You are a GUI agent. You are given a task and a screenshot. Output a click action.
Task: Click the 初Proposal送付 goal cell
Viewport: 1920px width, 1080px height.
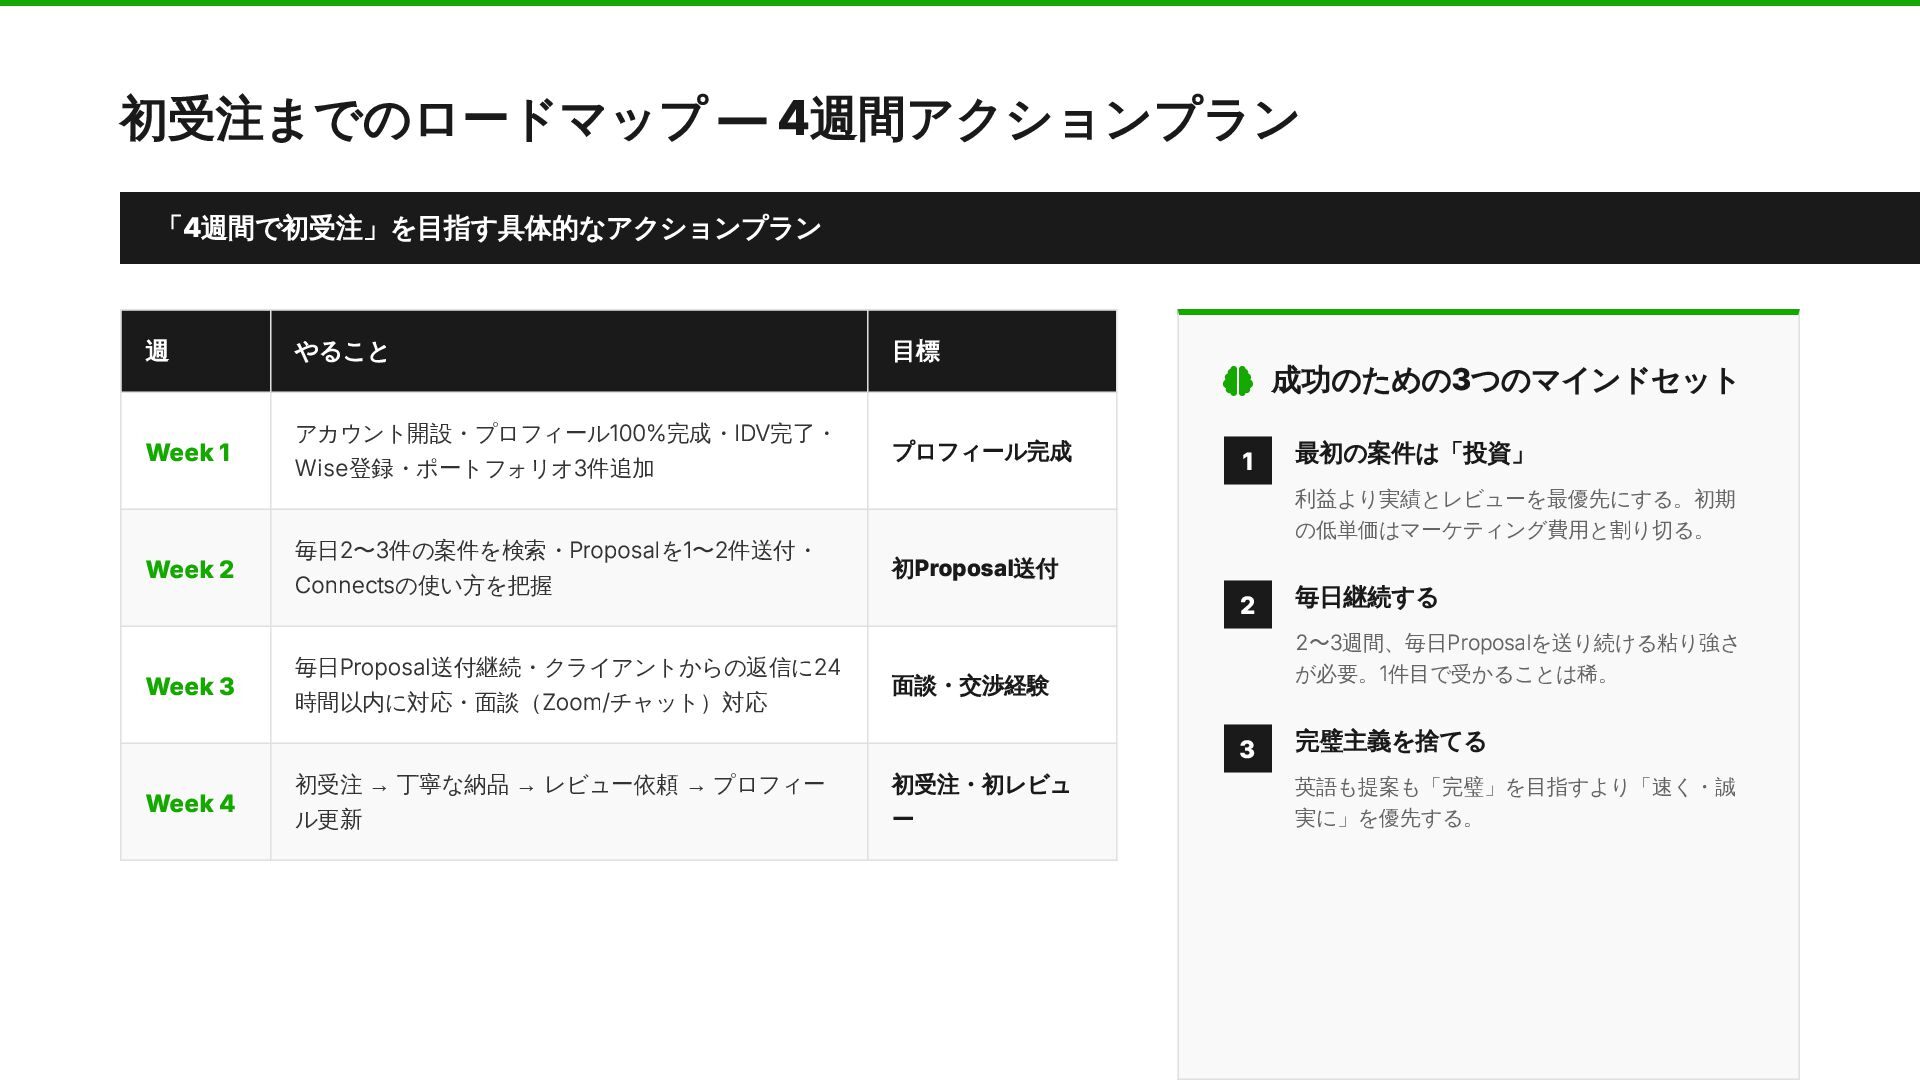[x=974, y=569]
